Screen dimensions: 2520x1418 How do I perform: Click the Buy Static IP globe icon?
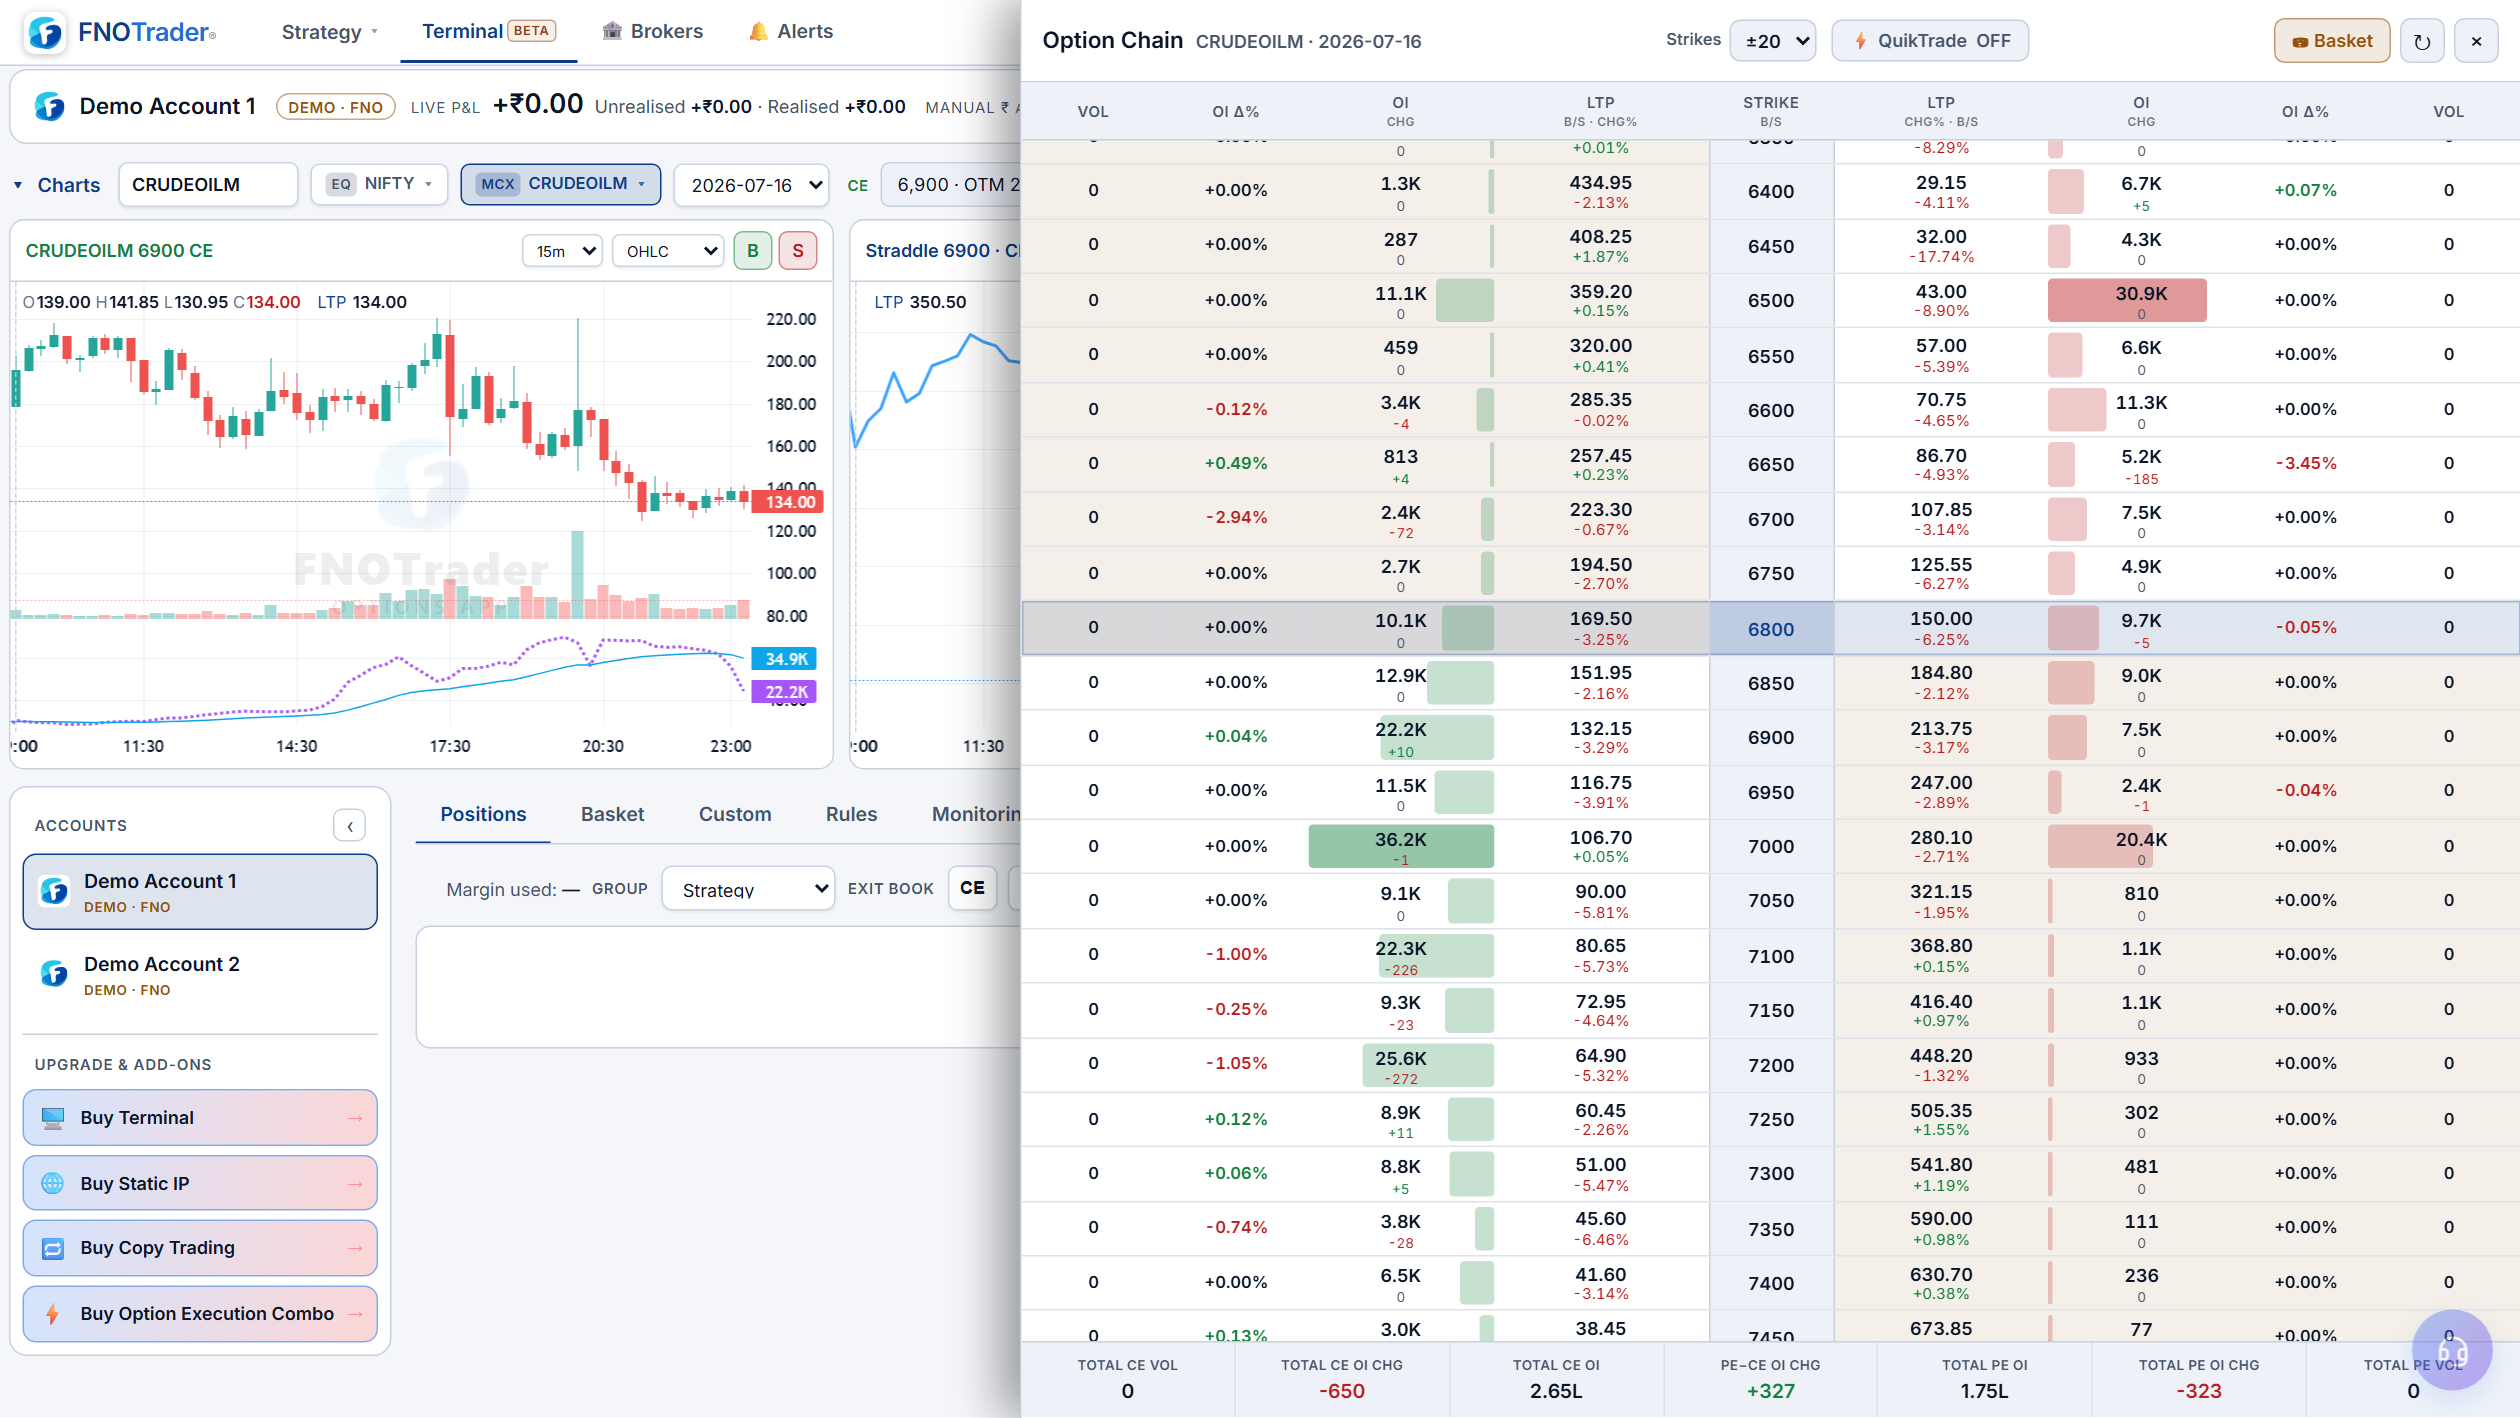click(x=53, y=1184)
